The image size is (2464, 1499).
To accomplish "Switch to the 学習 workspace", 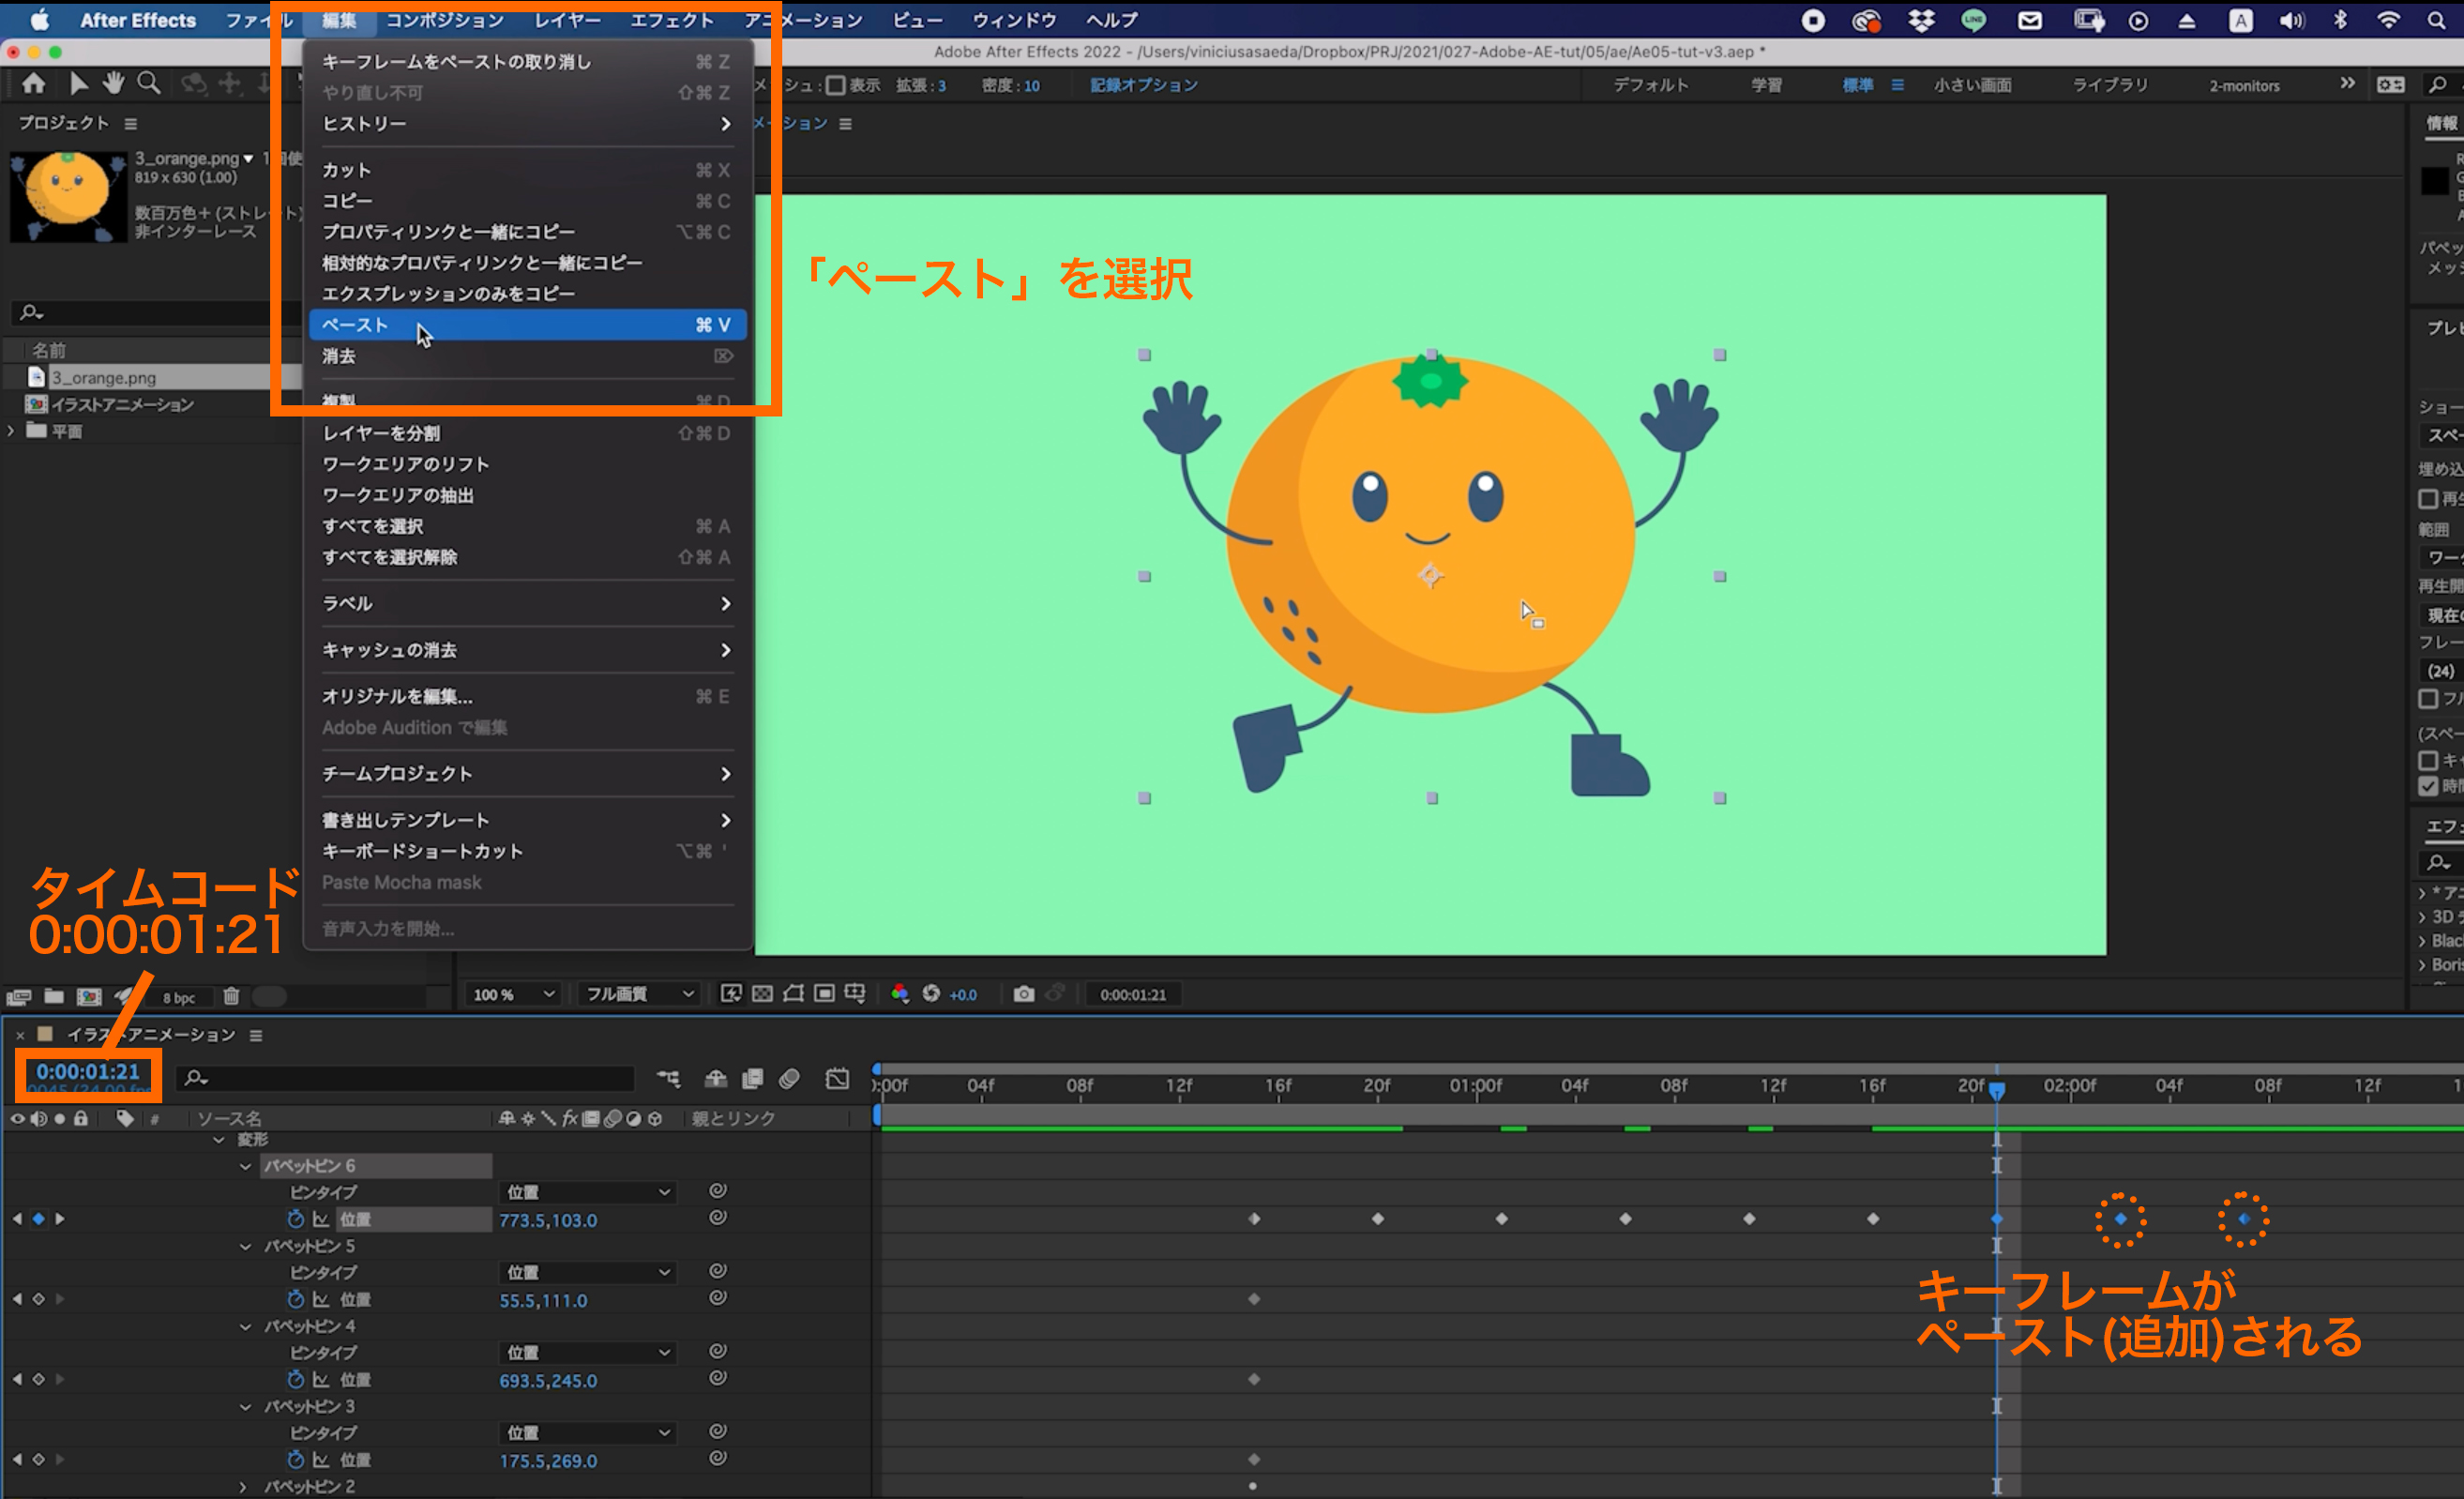I will coord(1766,85).
